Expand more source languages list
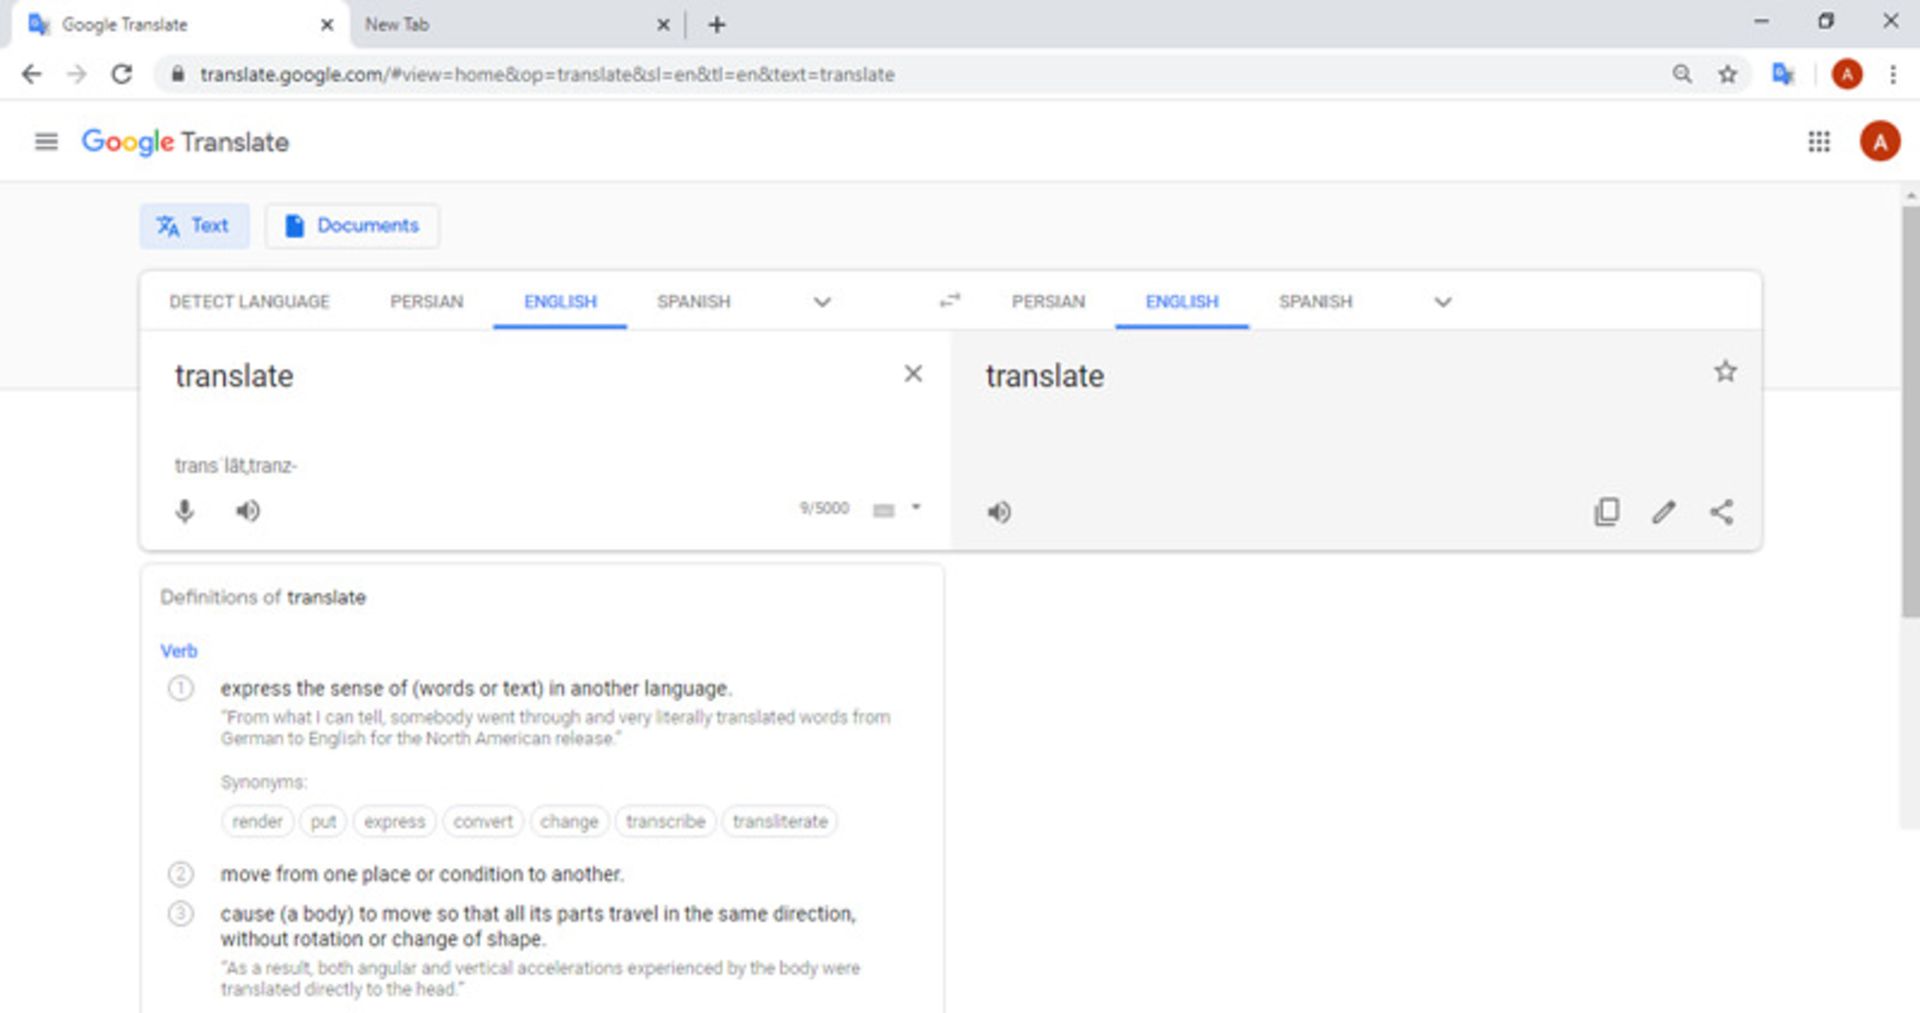The height and width of the screenshot is (1013, 1920). 822,302
